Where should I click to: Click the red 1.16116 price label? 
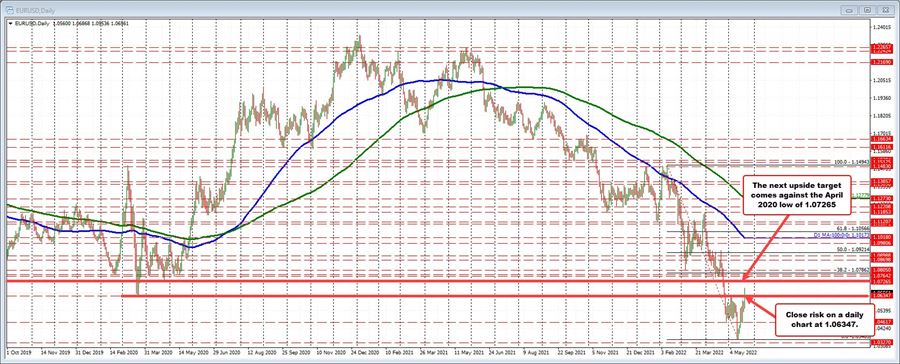(x=883, y=148)
